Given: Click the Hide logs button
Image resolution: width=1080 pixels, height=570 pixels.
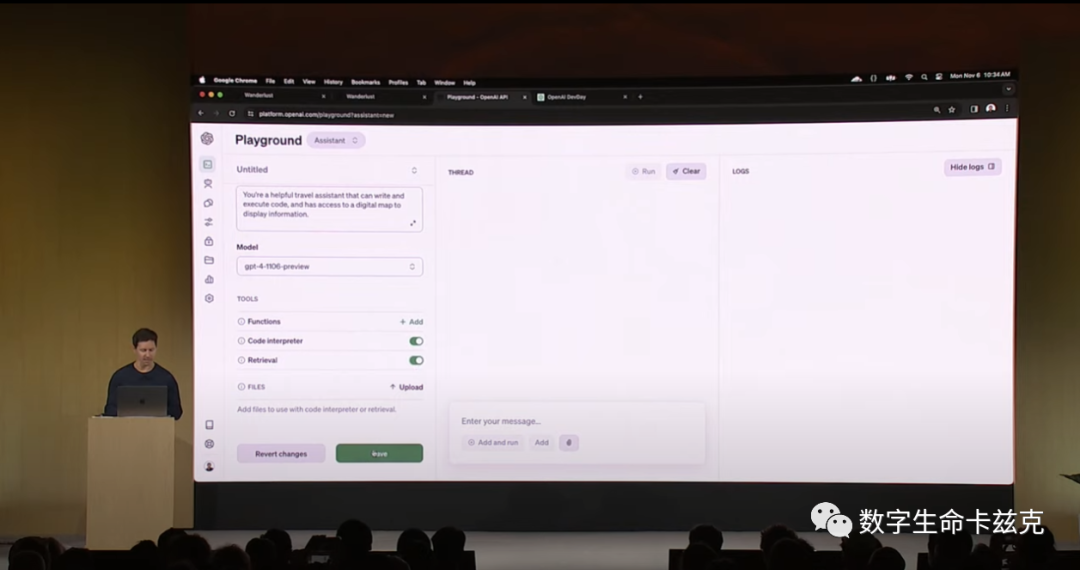Looking at the screenshot, I should click(973, 167).
